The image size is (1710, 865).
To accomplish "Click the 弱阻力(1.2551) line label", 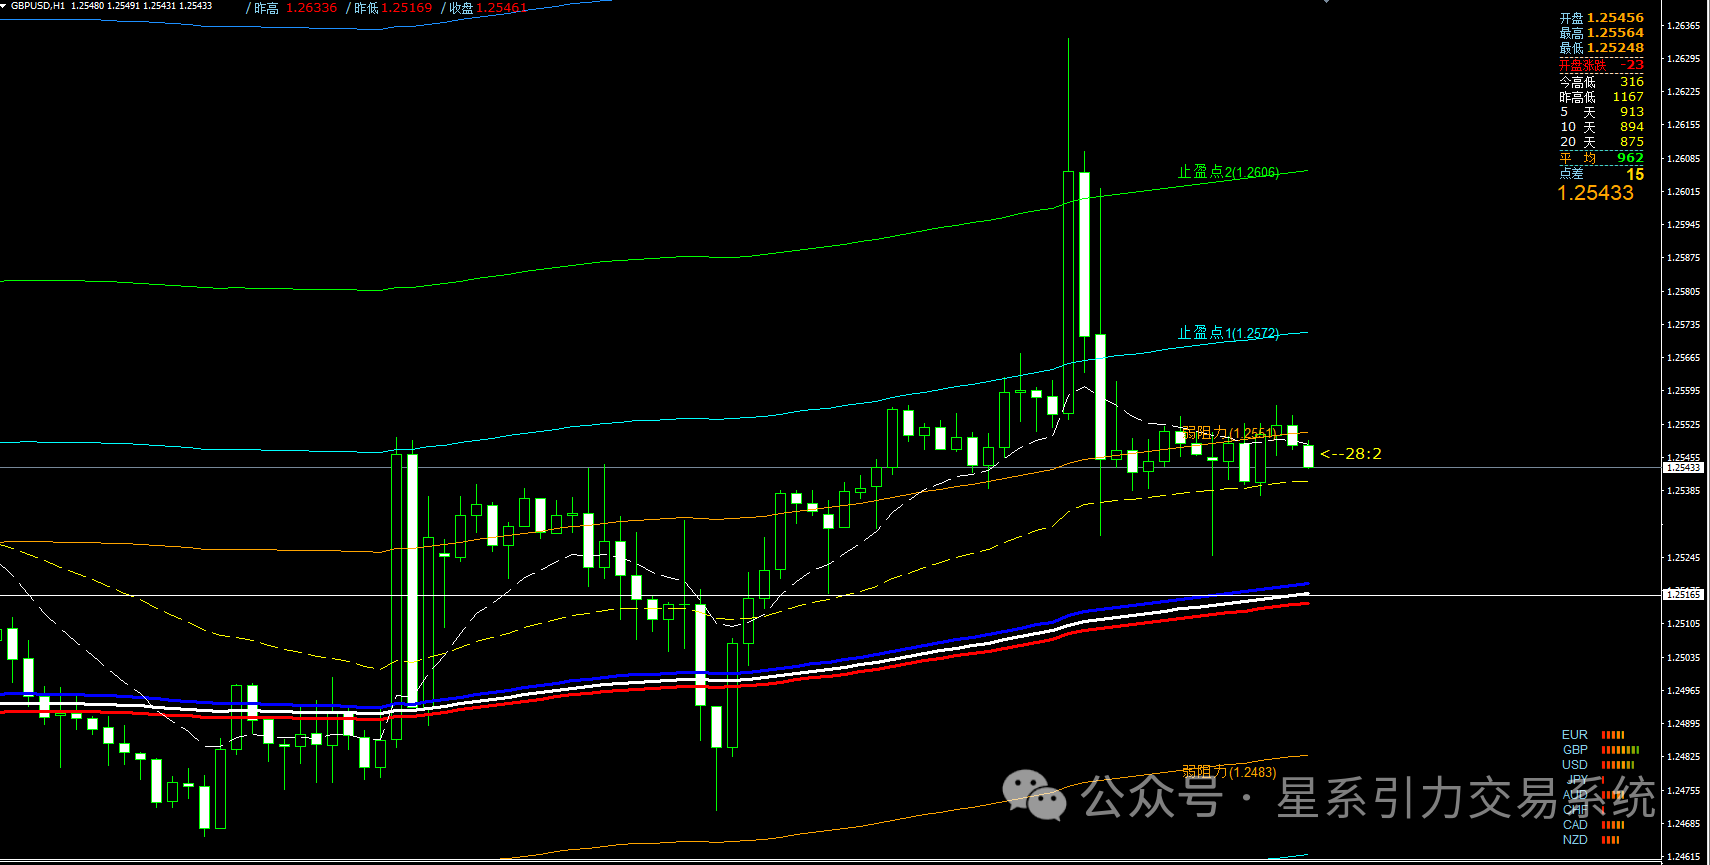I will point(1229,433).
